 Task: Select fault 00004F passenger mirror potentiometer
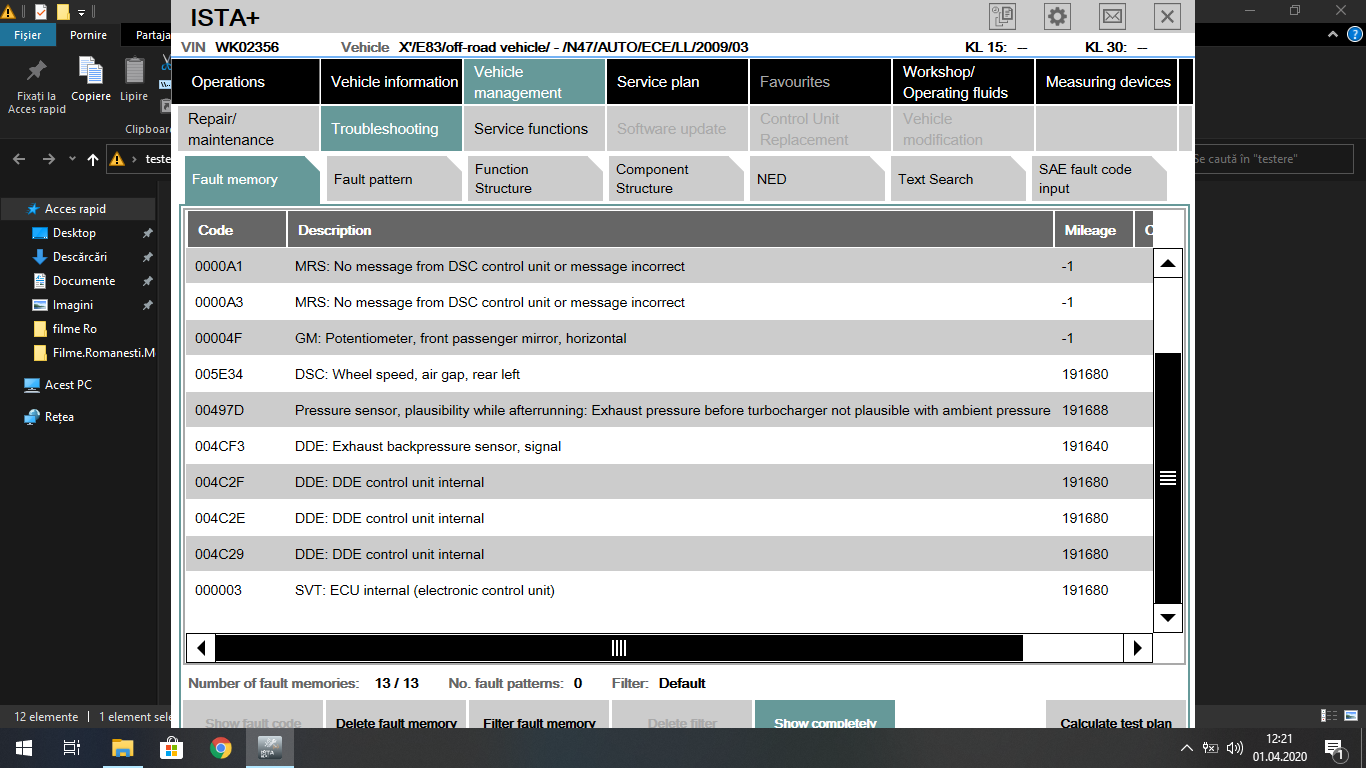[x=669, y=338]
